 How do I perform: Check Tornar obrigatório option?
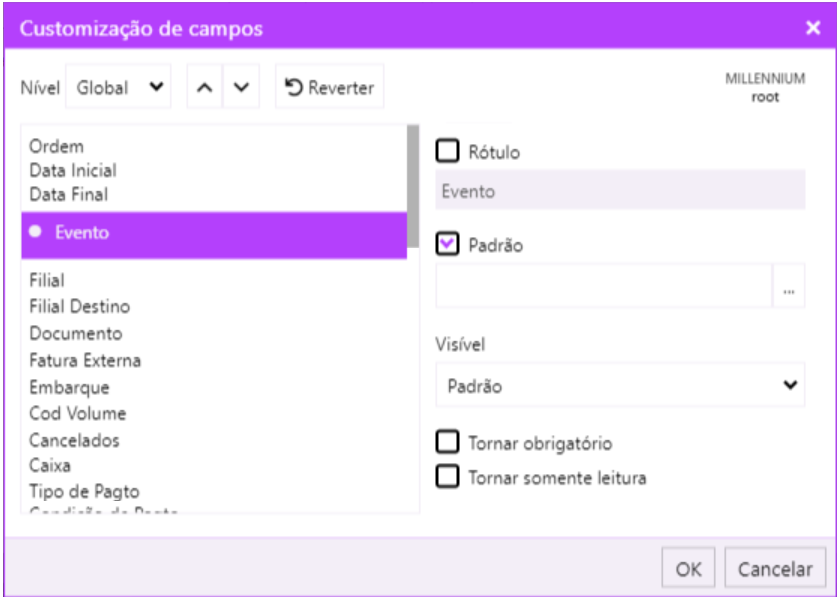click(x=448, y=442)
